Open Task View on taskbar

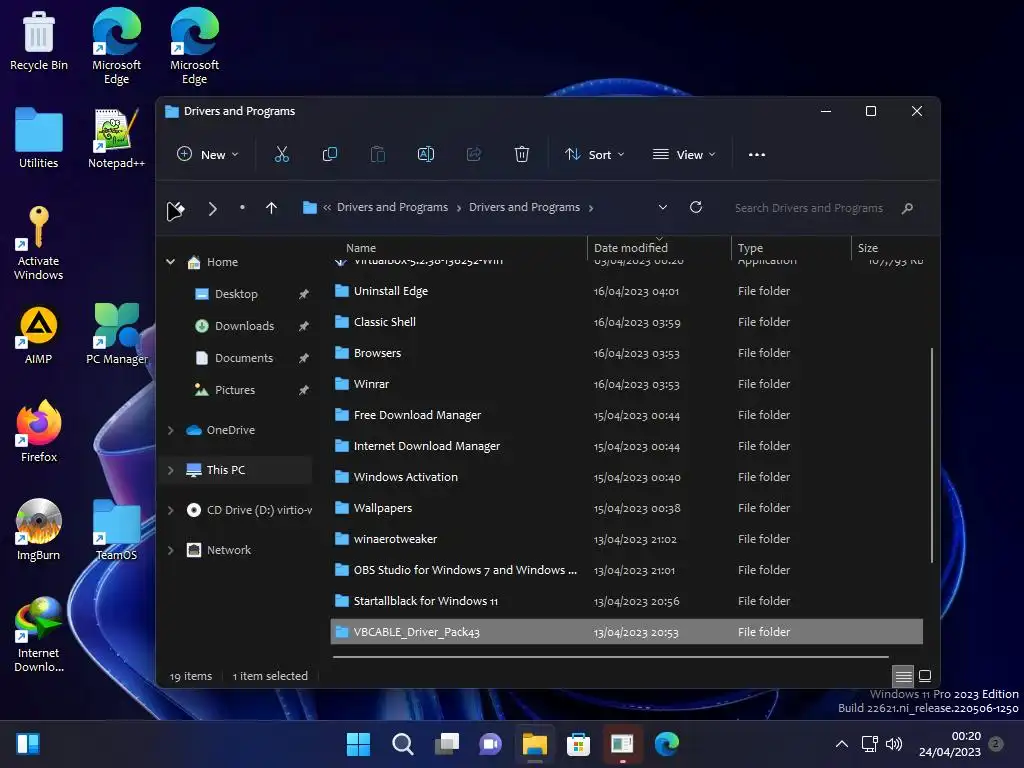(447, 744)
